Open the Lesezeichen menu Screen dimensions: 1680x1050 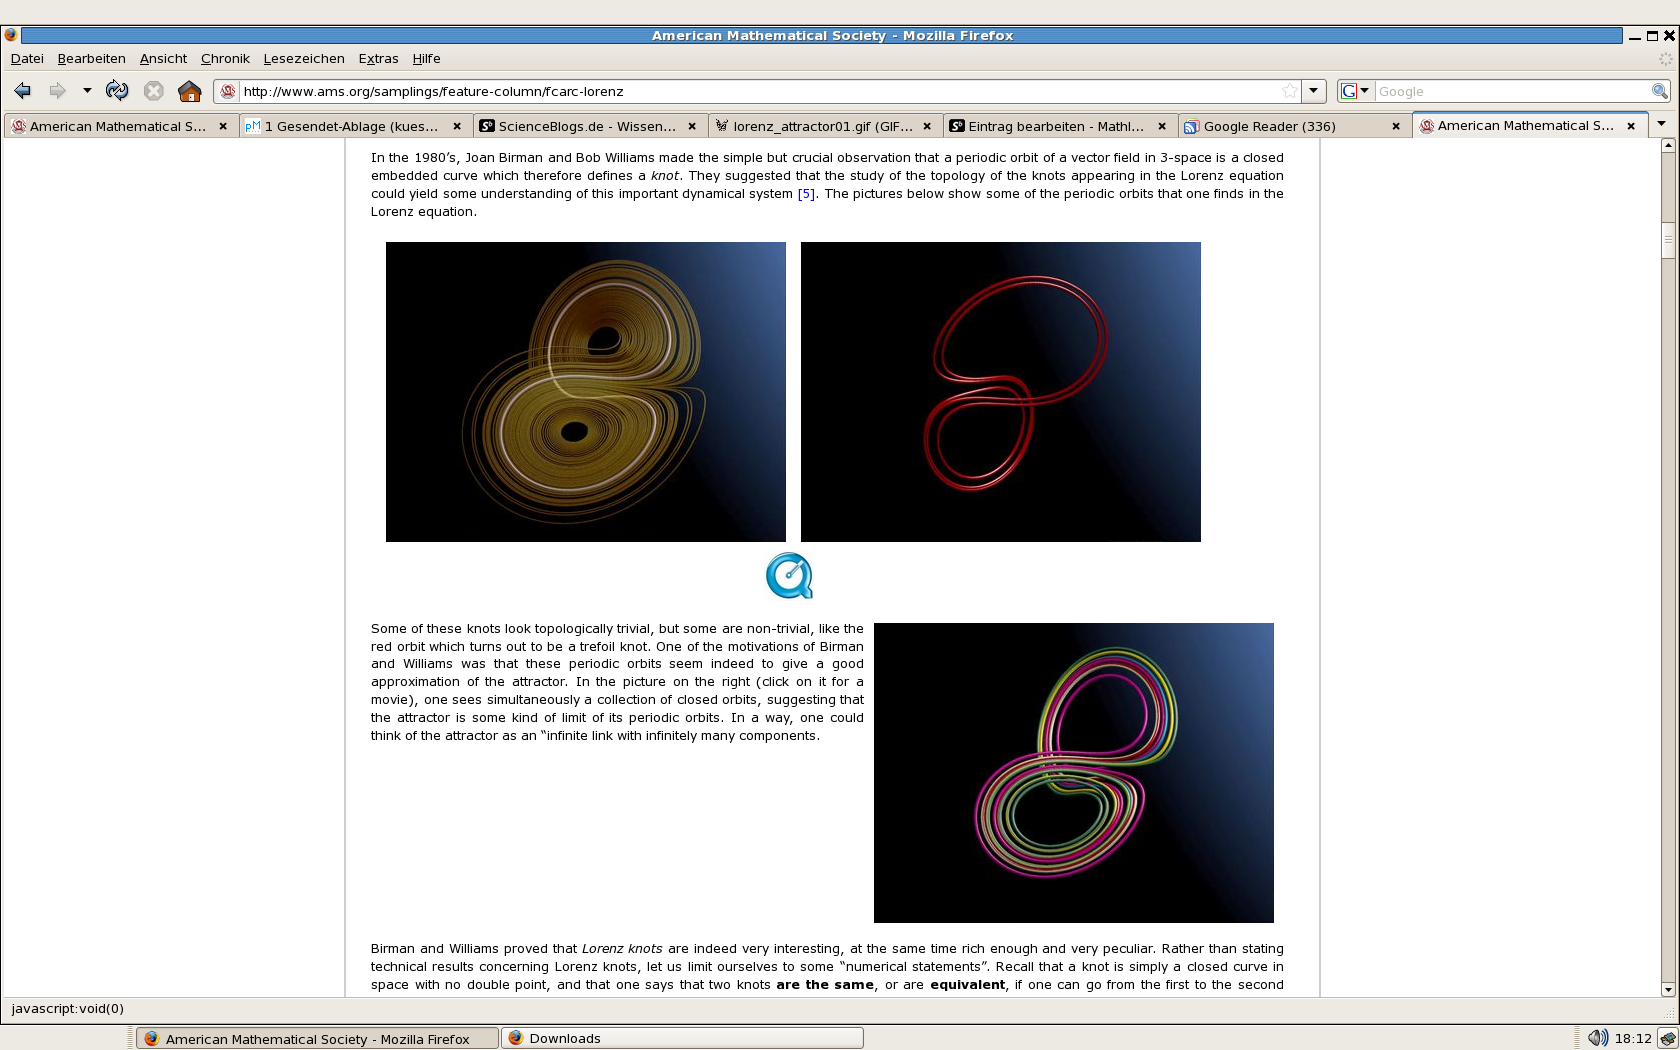(x=304, y=59)
